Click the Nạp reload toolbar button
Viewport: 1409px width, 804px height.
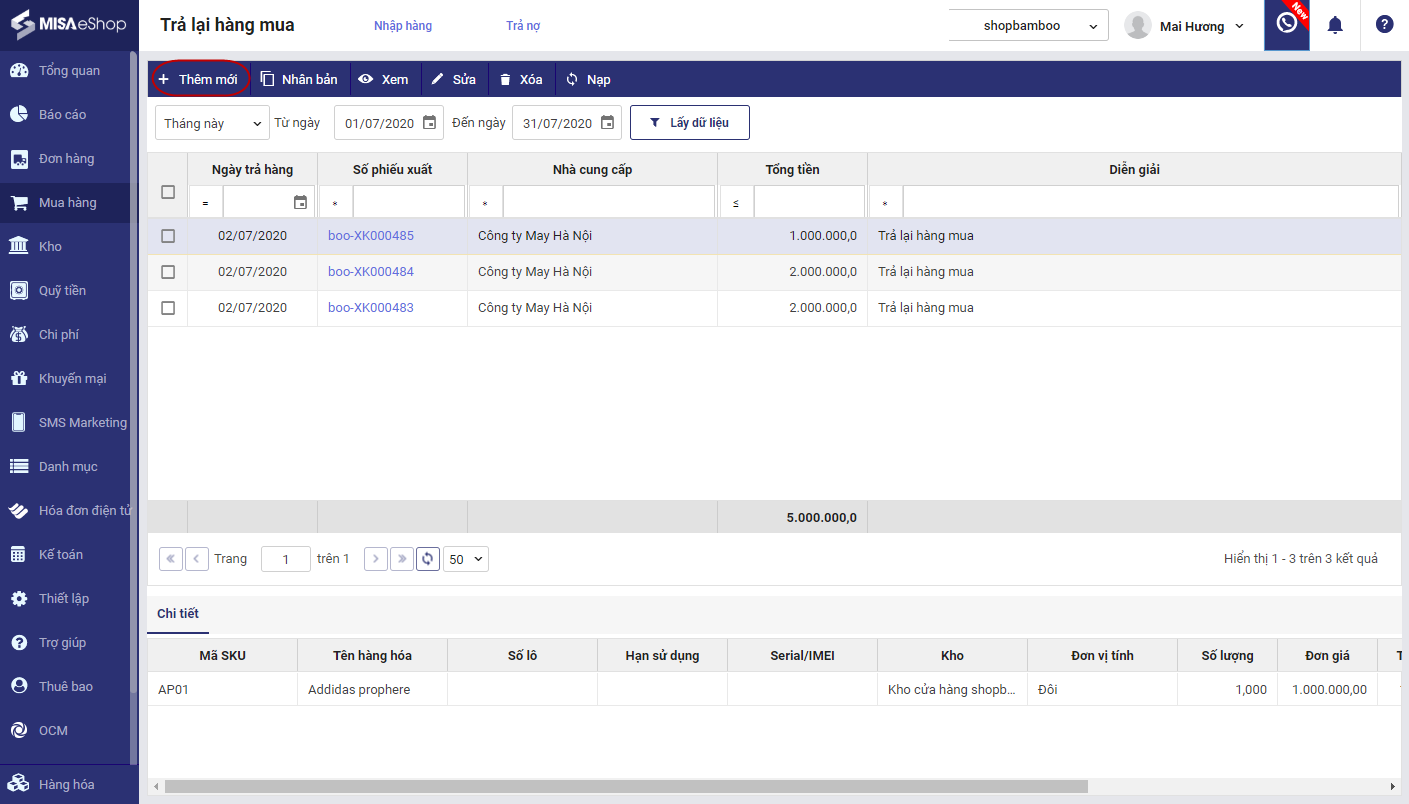click(x=587, y=79)
